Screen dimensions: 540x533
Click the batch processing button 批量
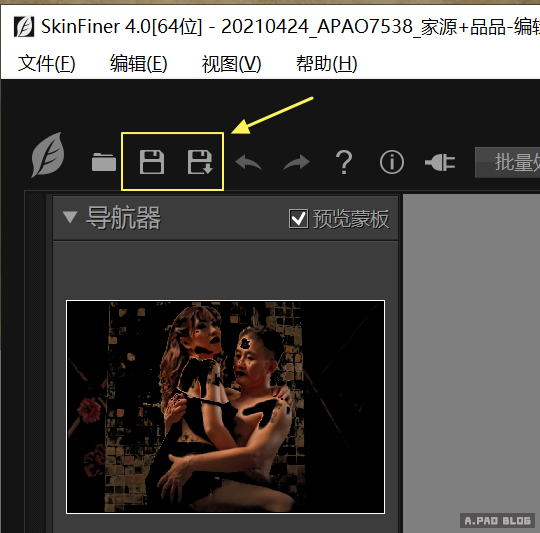click(507, 163)
